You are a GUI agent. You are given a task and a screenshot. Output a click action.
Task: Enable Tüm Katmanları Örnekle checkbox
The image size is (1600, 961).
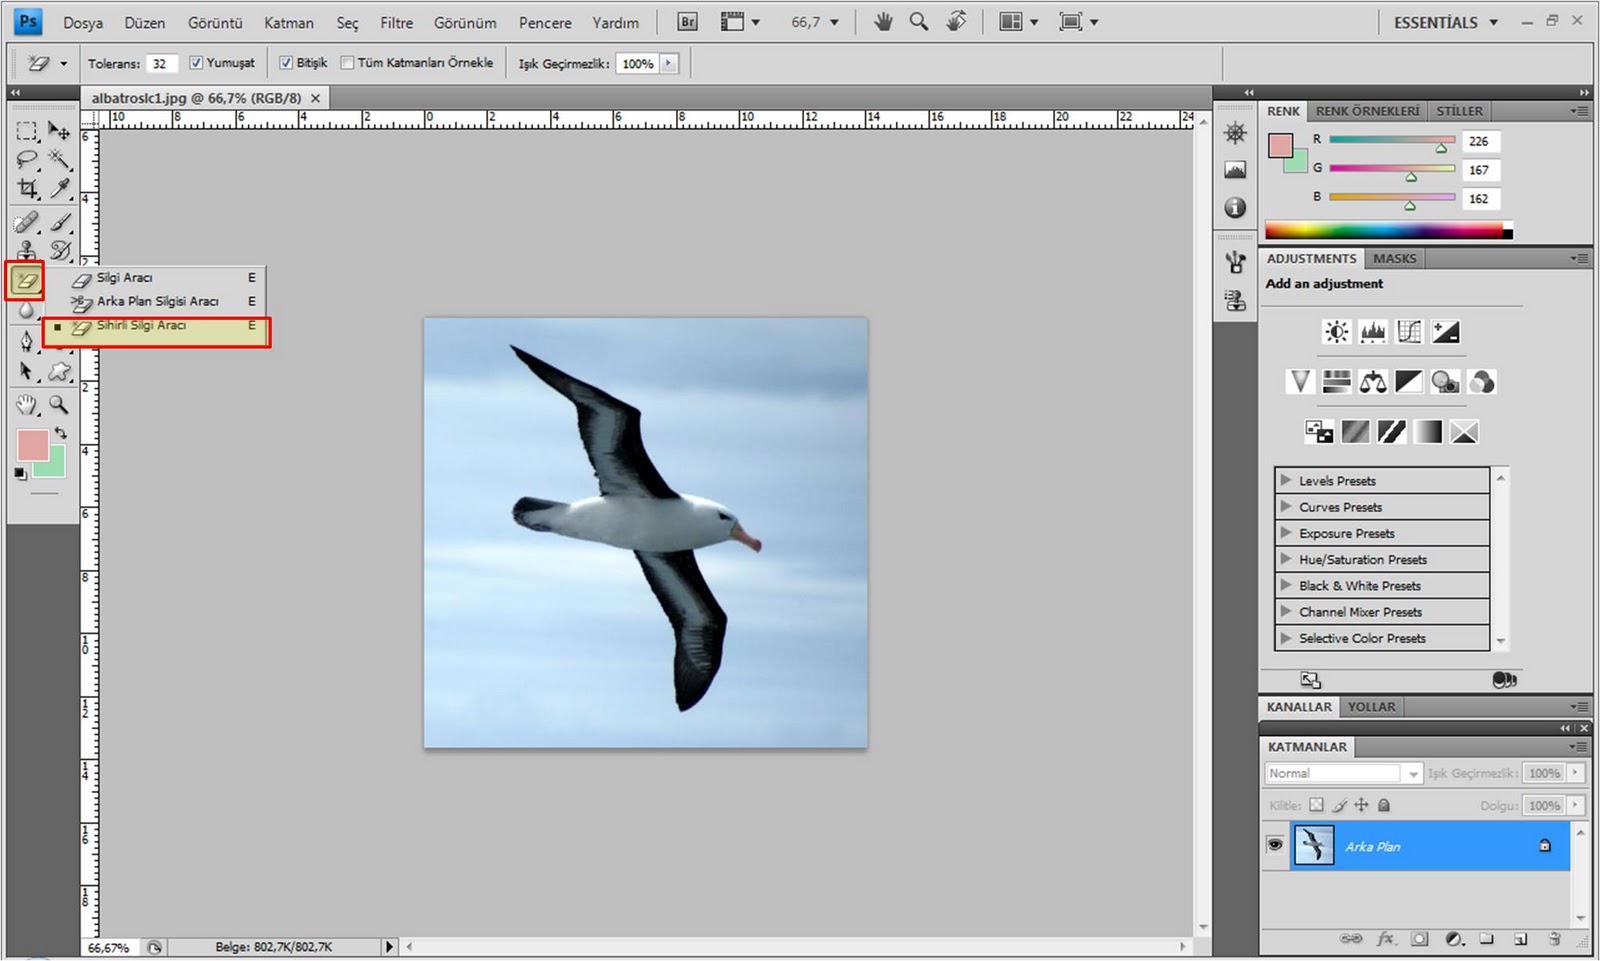(x=347, y=63)
